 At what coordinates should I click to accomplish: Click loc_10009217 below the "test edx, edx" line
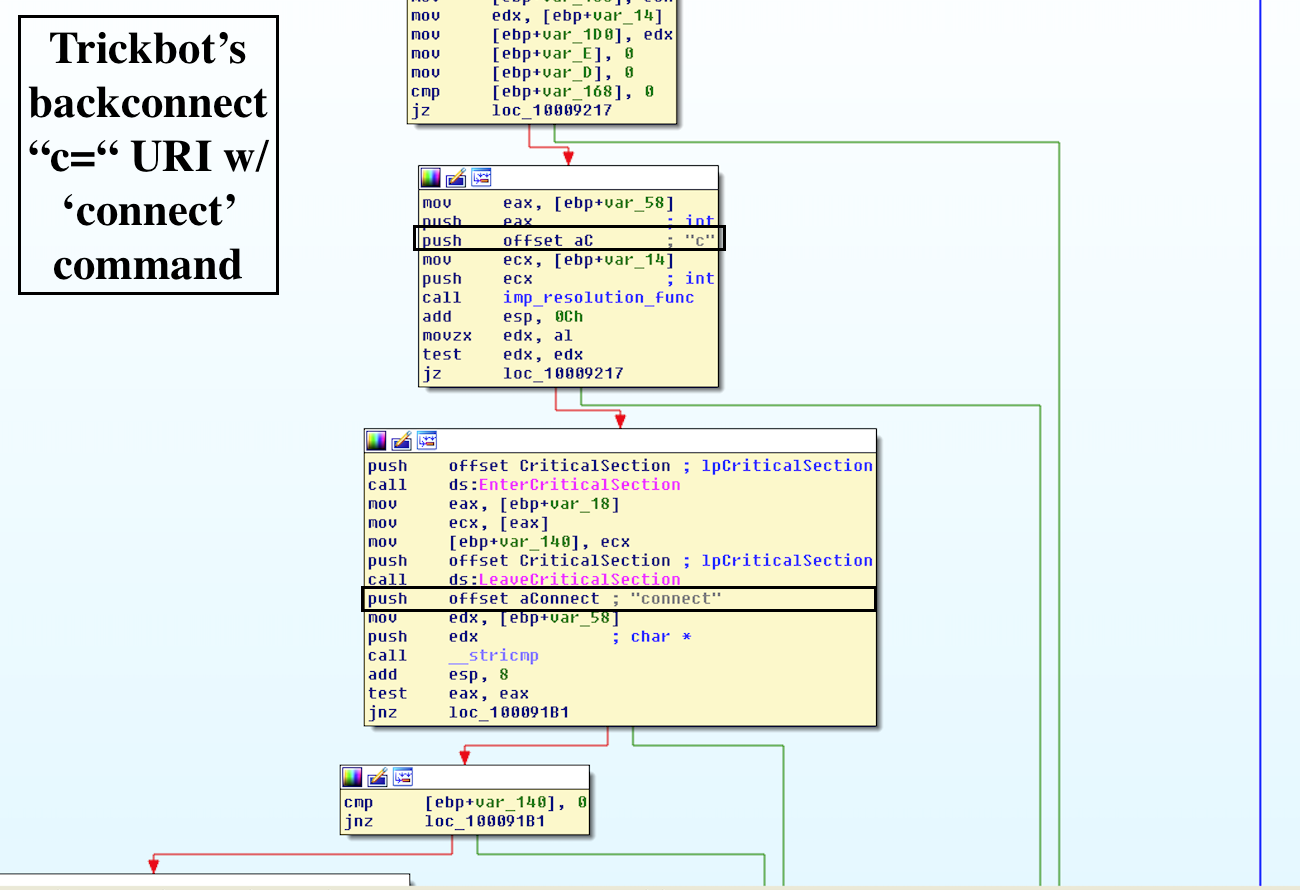pos(563,373)
